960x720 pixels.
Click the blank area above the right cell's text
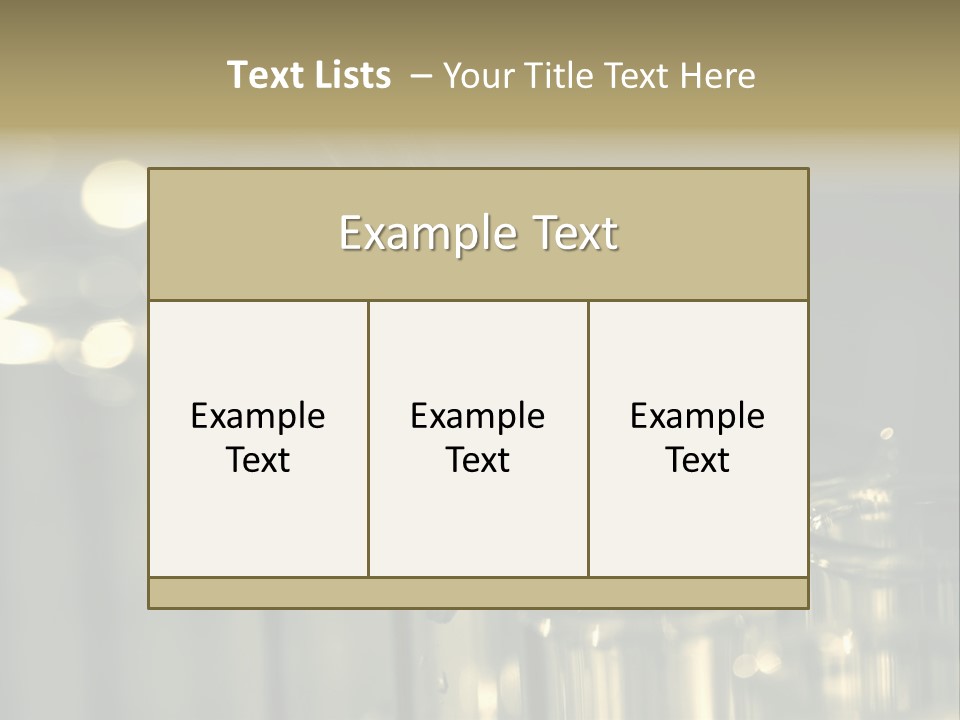point(697,345)
